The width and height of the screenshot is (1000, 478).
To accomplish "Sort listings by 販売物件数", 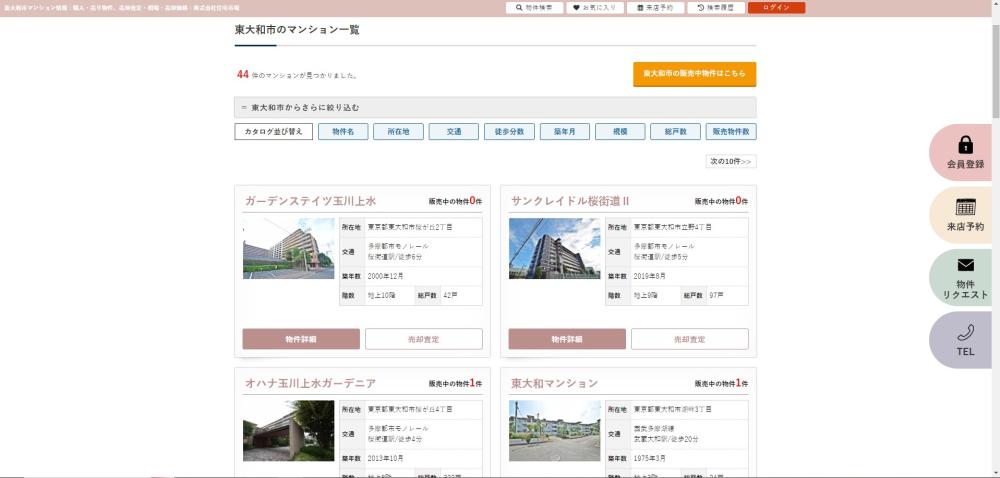I will (731, 132).
